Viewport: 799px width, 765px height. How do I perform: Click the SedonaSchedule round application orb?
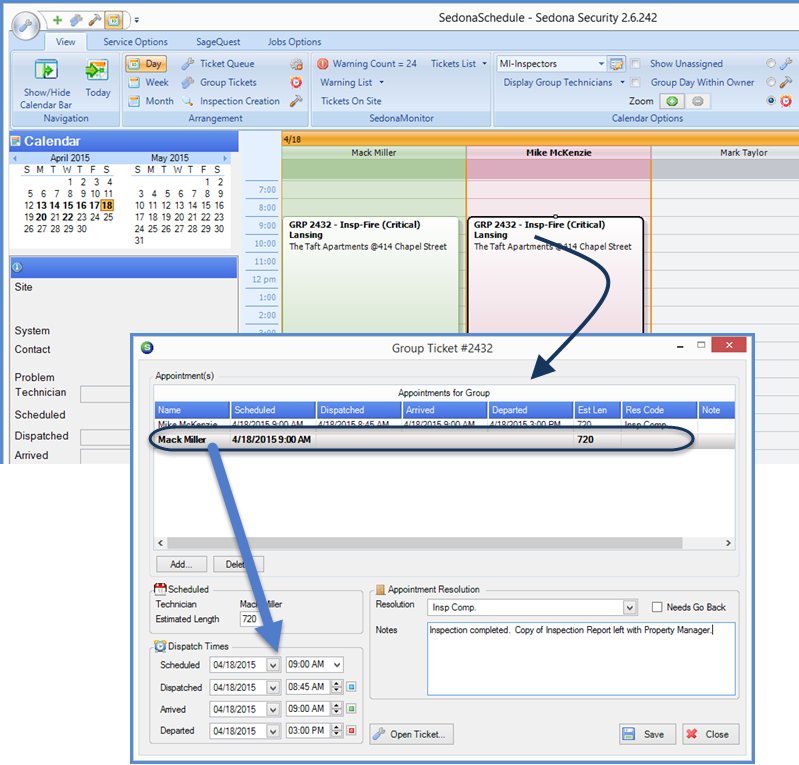[26, 24]
